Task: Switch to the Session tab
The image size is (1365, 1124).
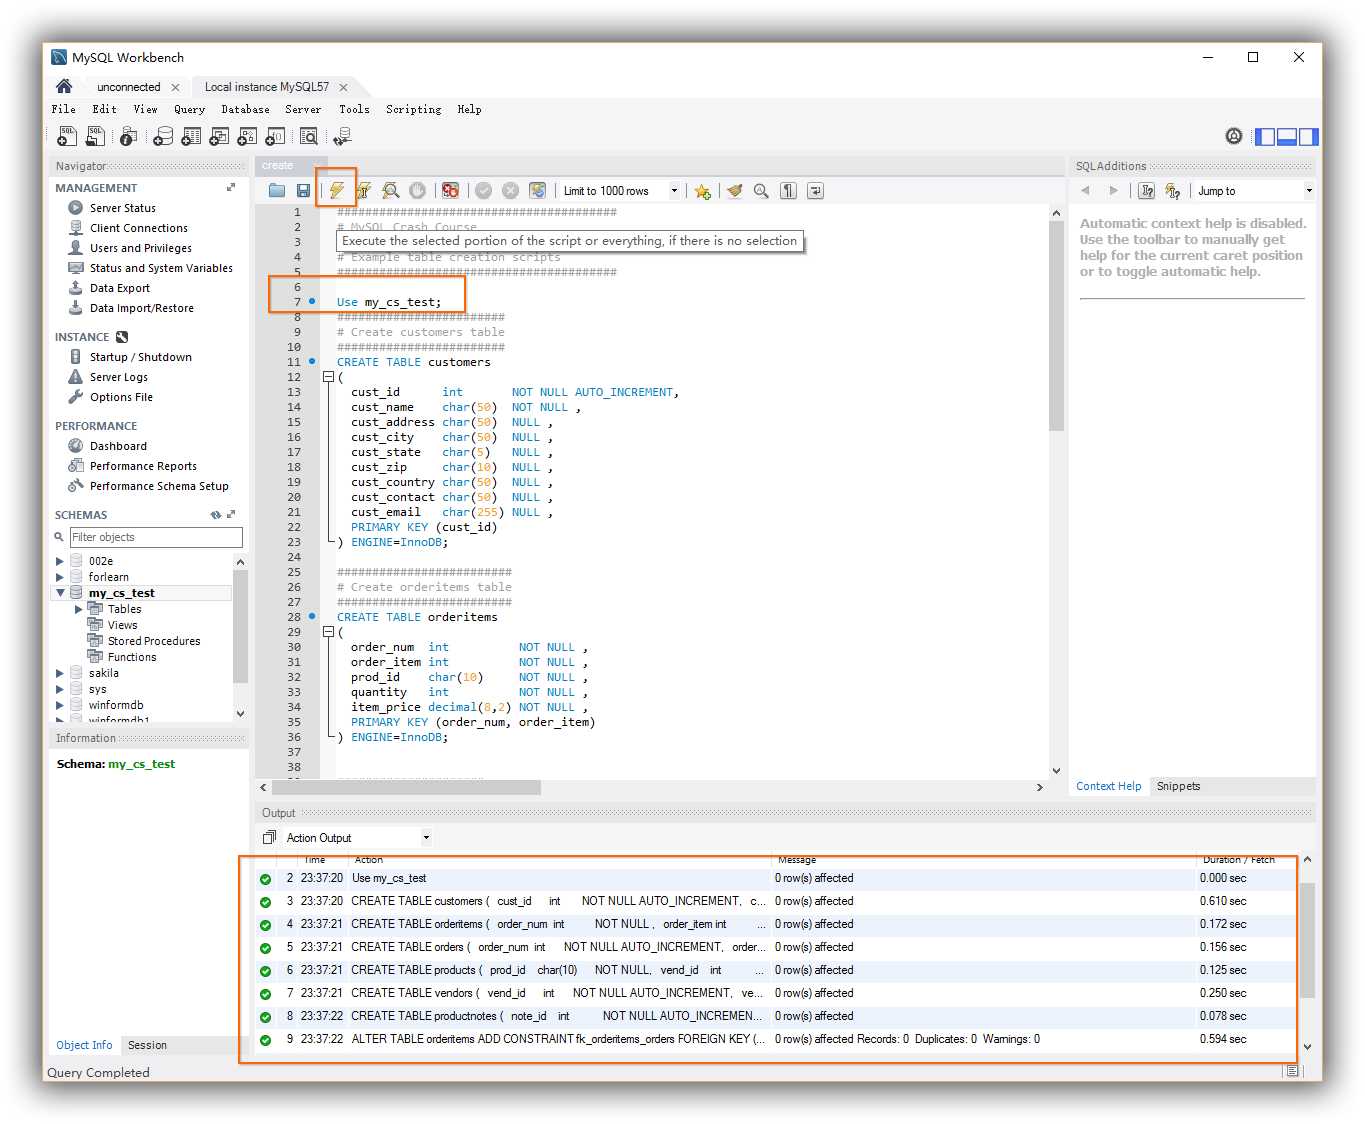Action: 147,1045
